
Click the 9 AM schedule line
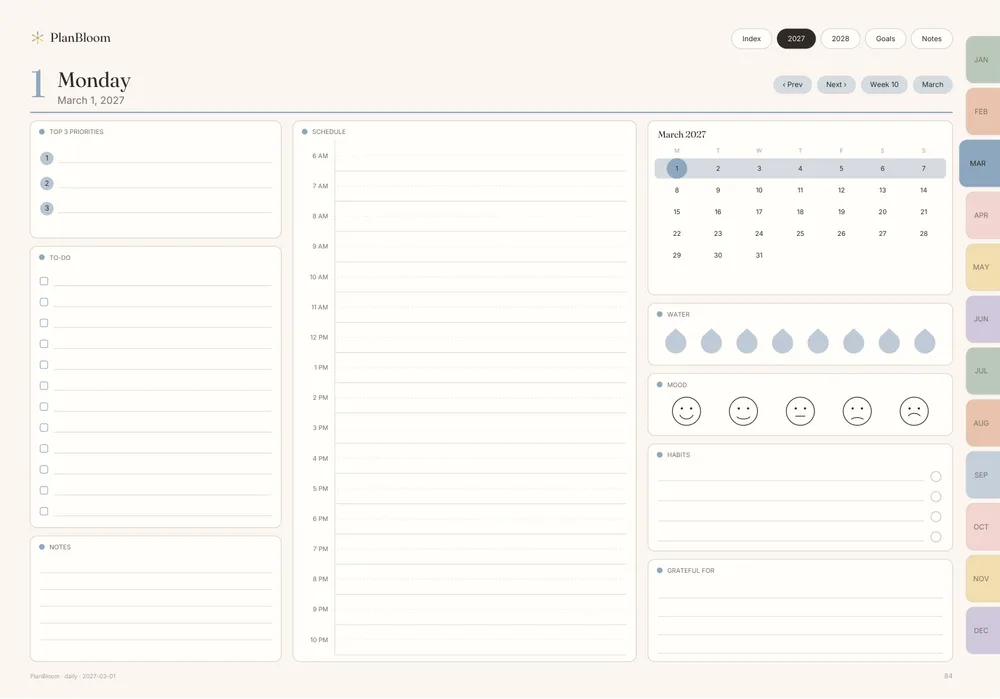click(481, 246)
